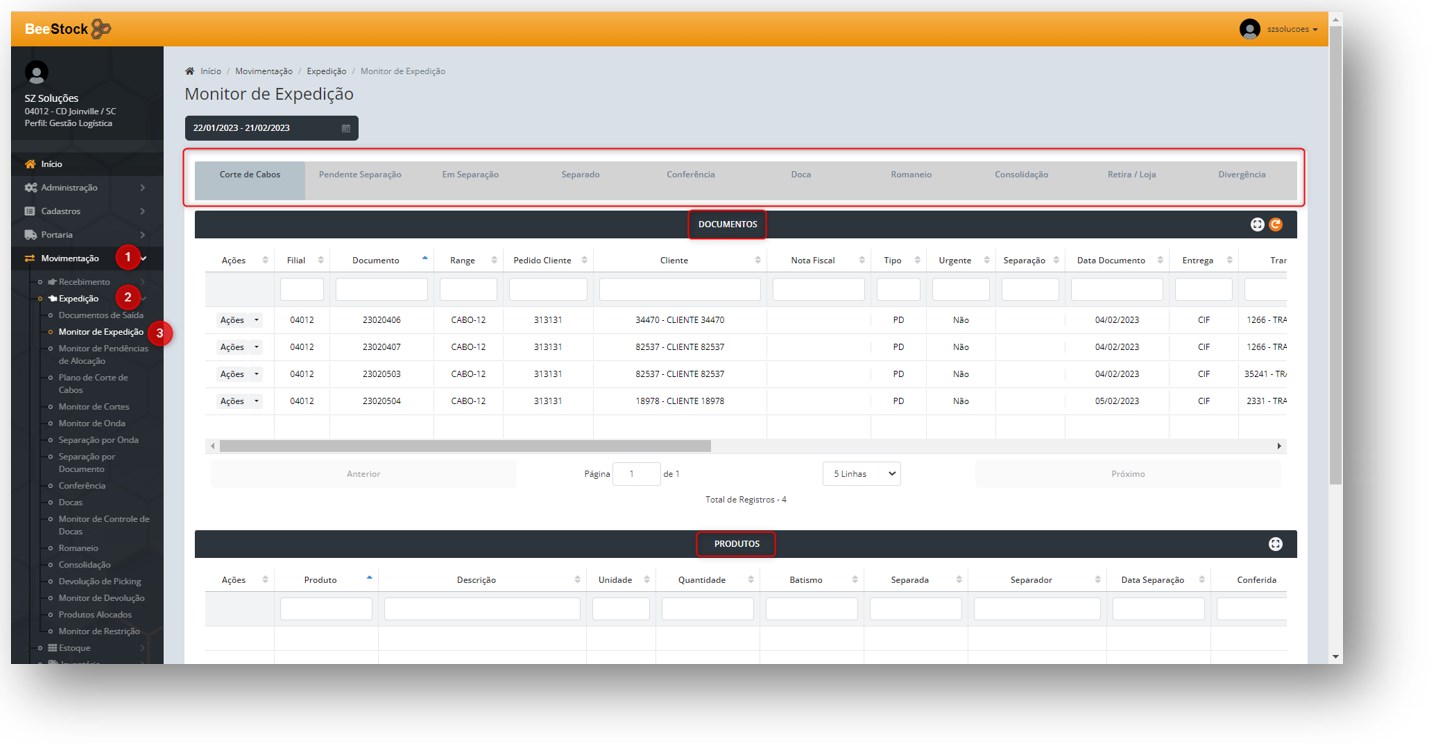
Task: Open Monitor de Cortes in the sidebar
Action: [x=94, y=407]
